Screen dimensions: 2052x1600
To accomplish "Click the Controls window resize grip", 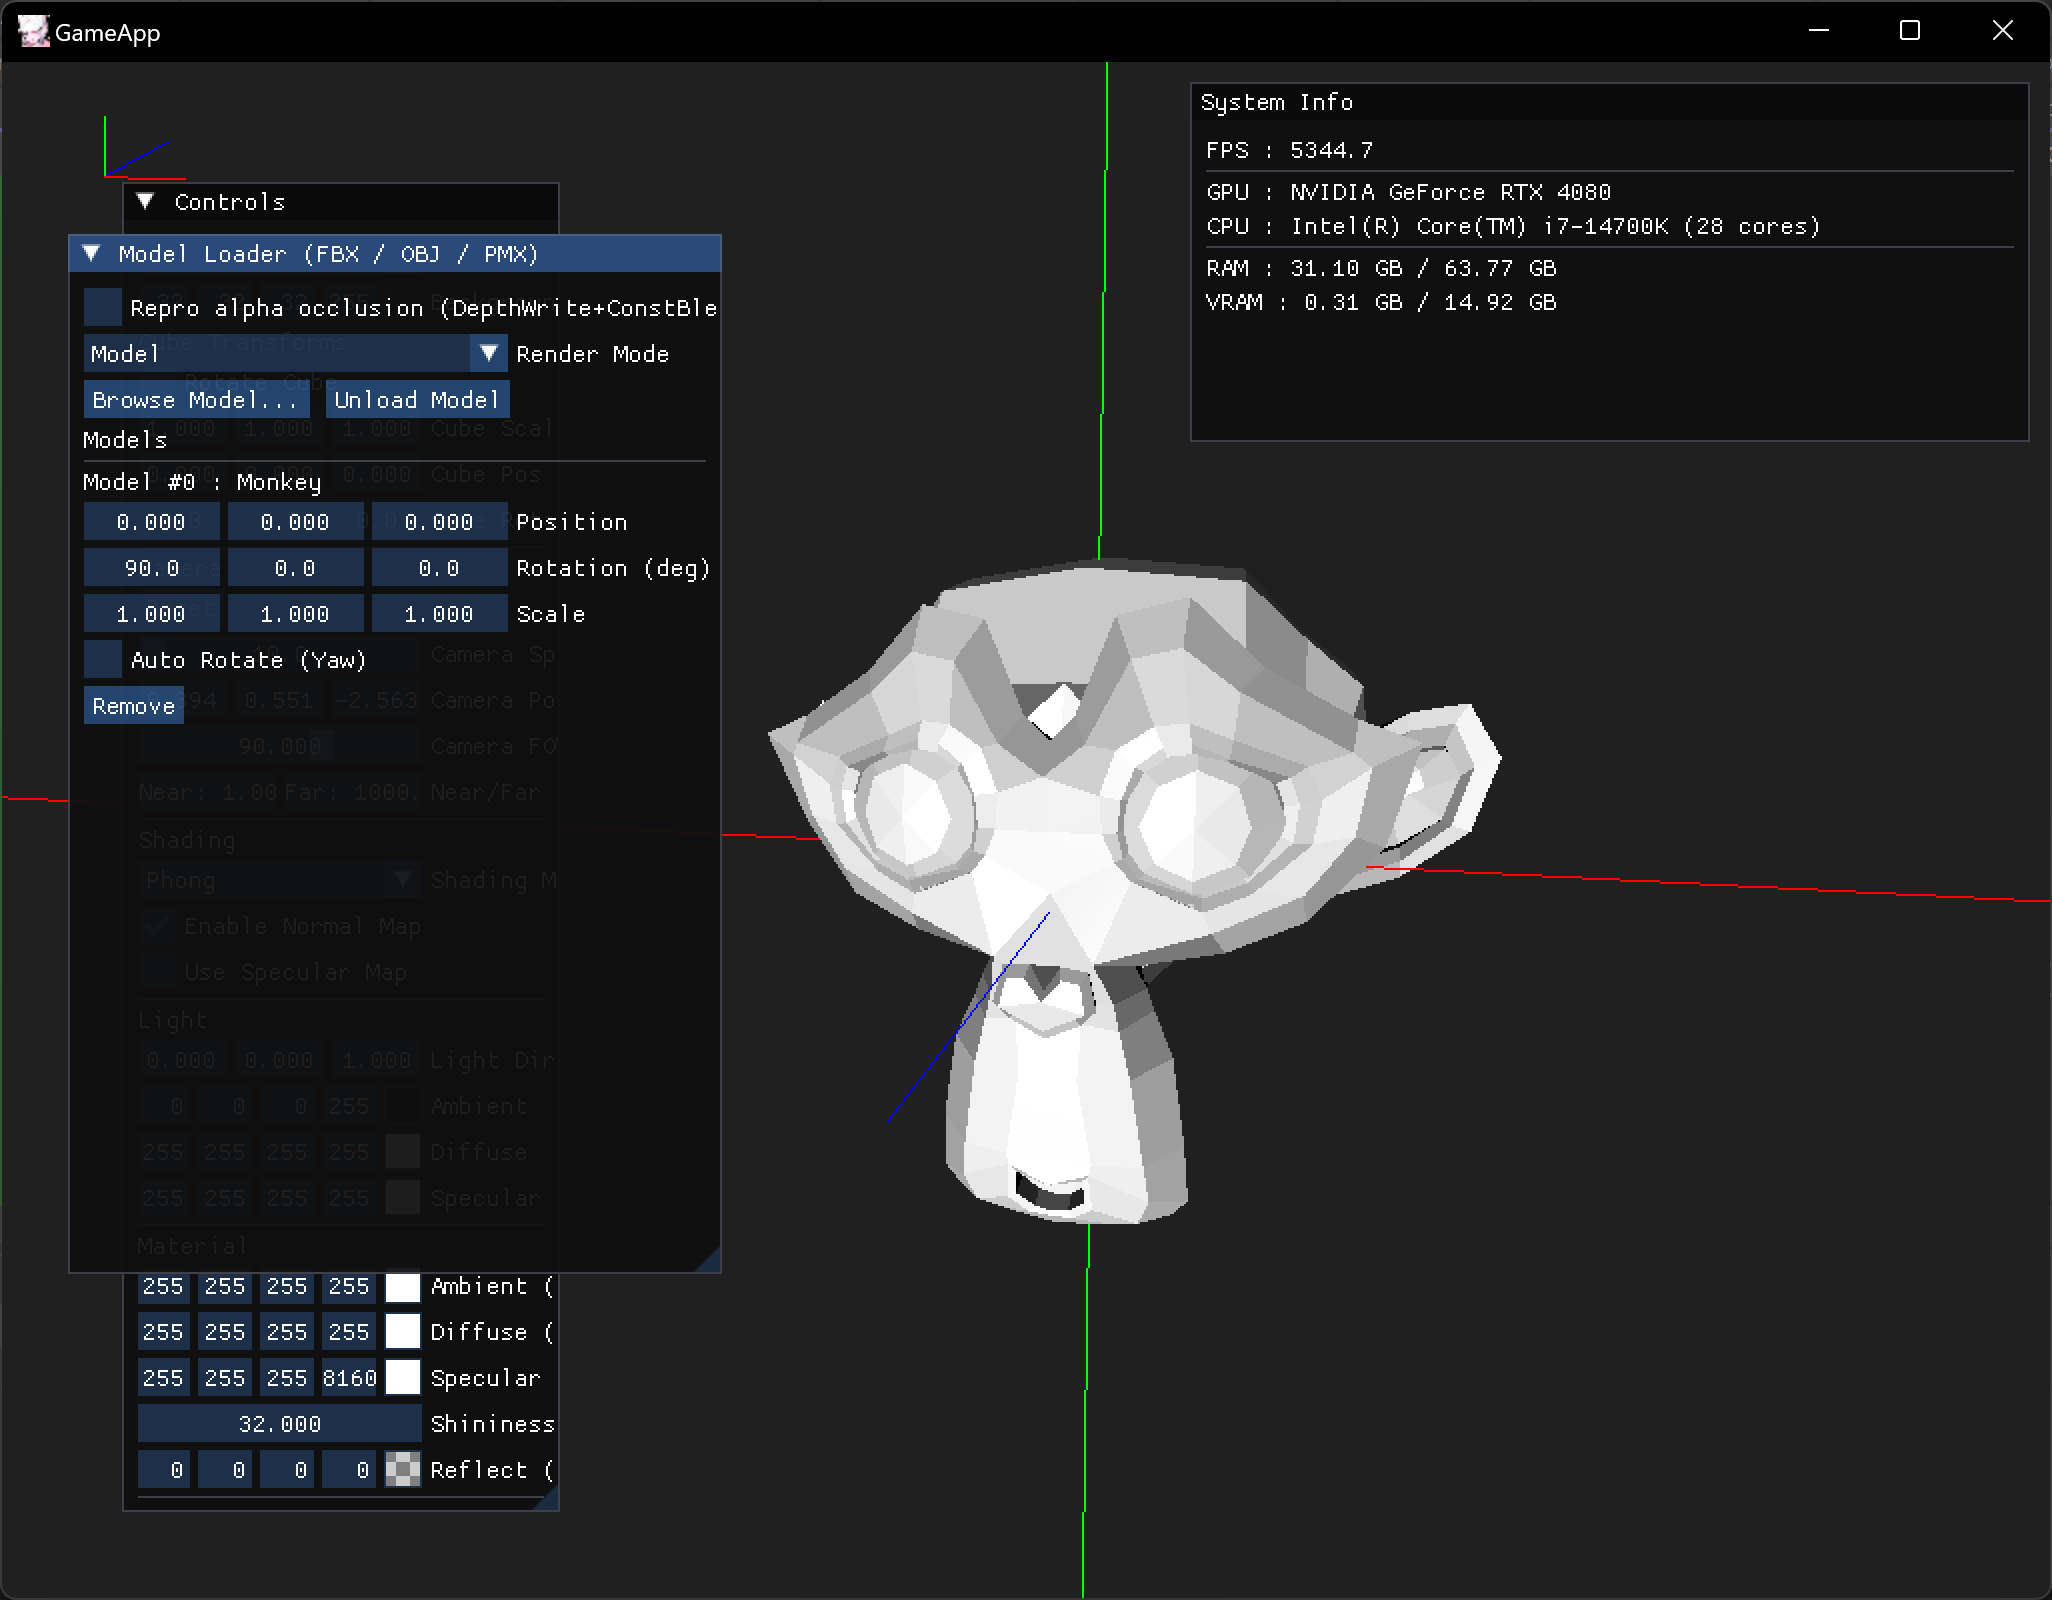I will tap(548, 1501).
